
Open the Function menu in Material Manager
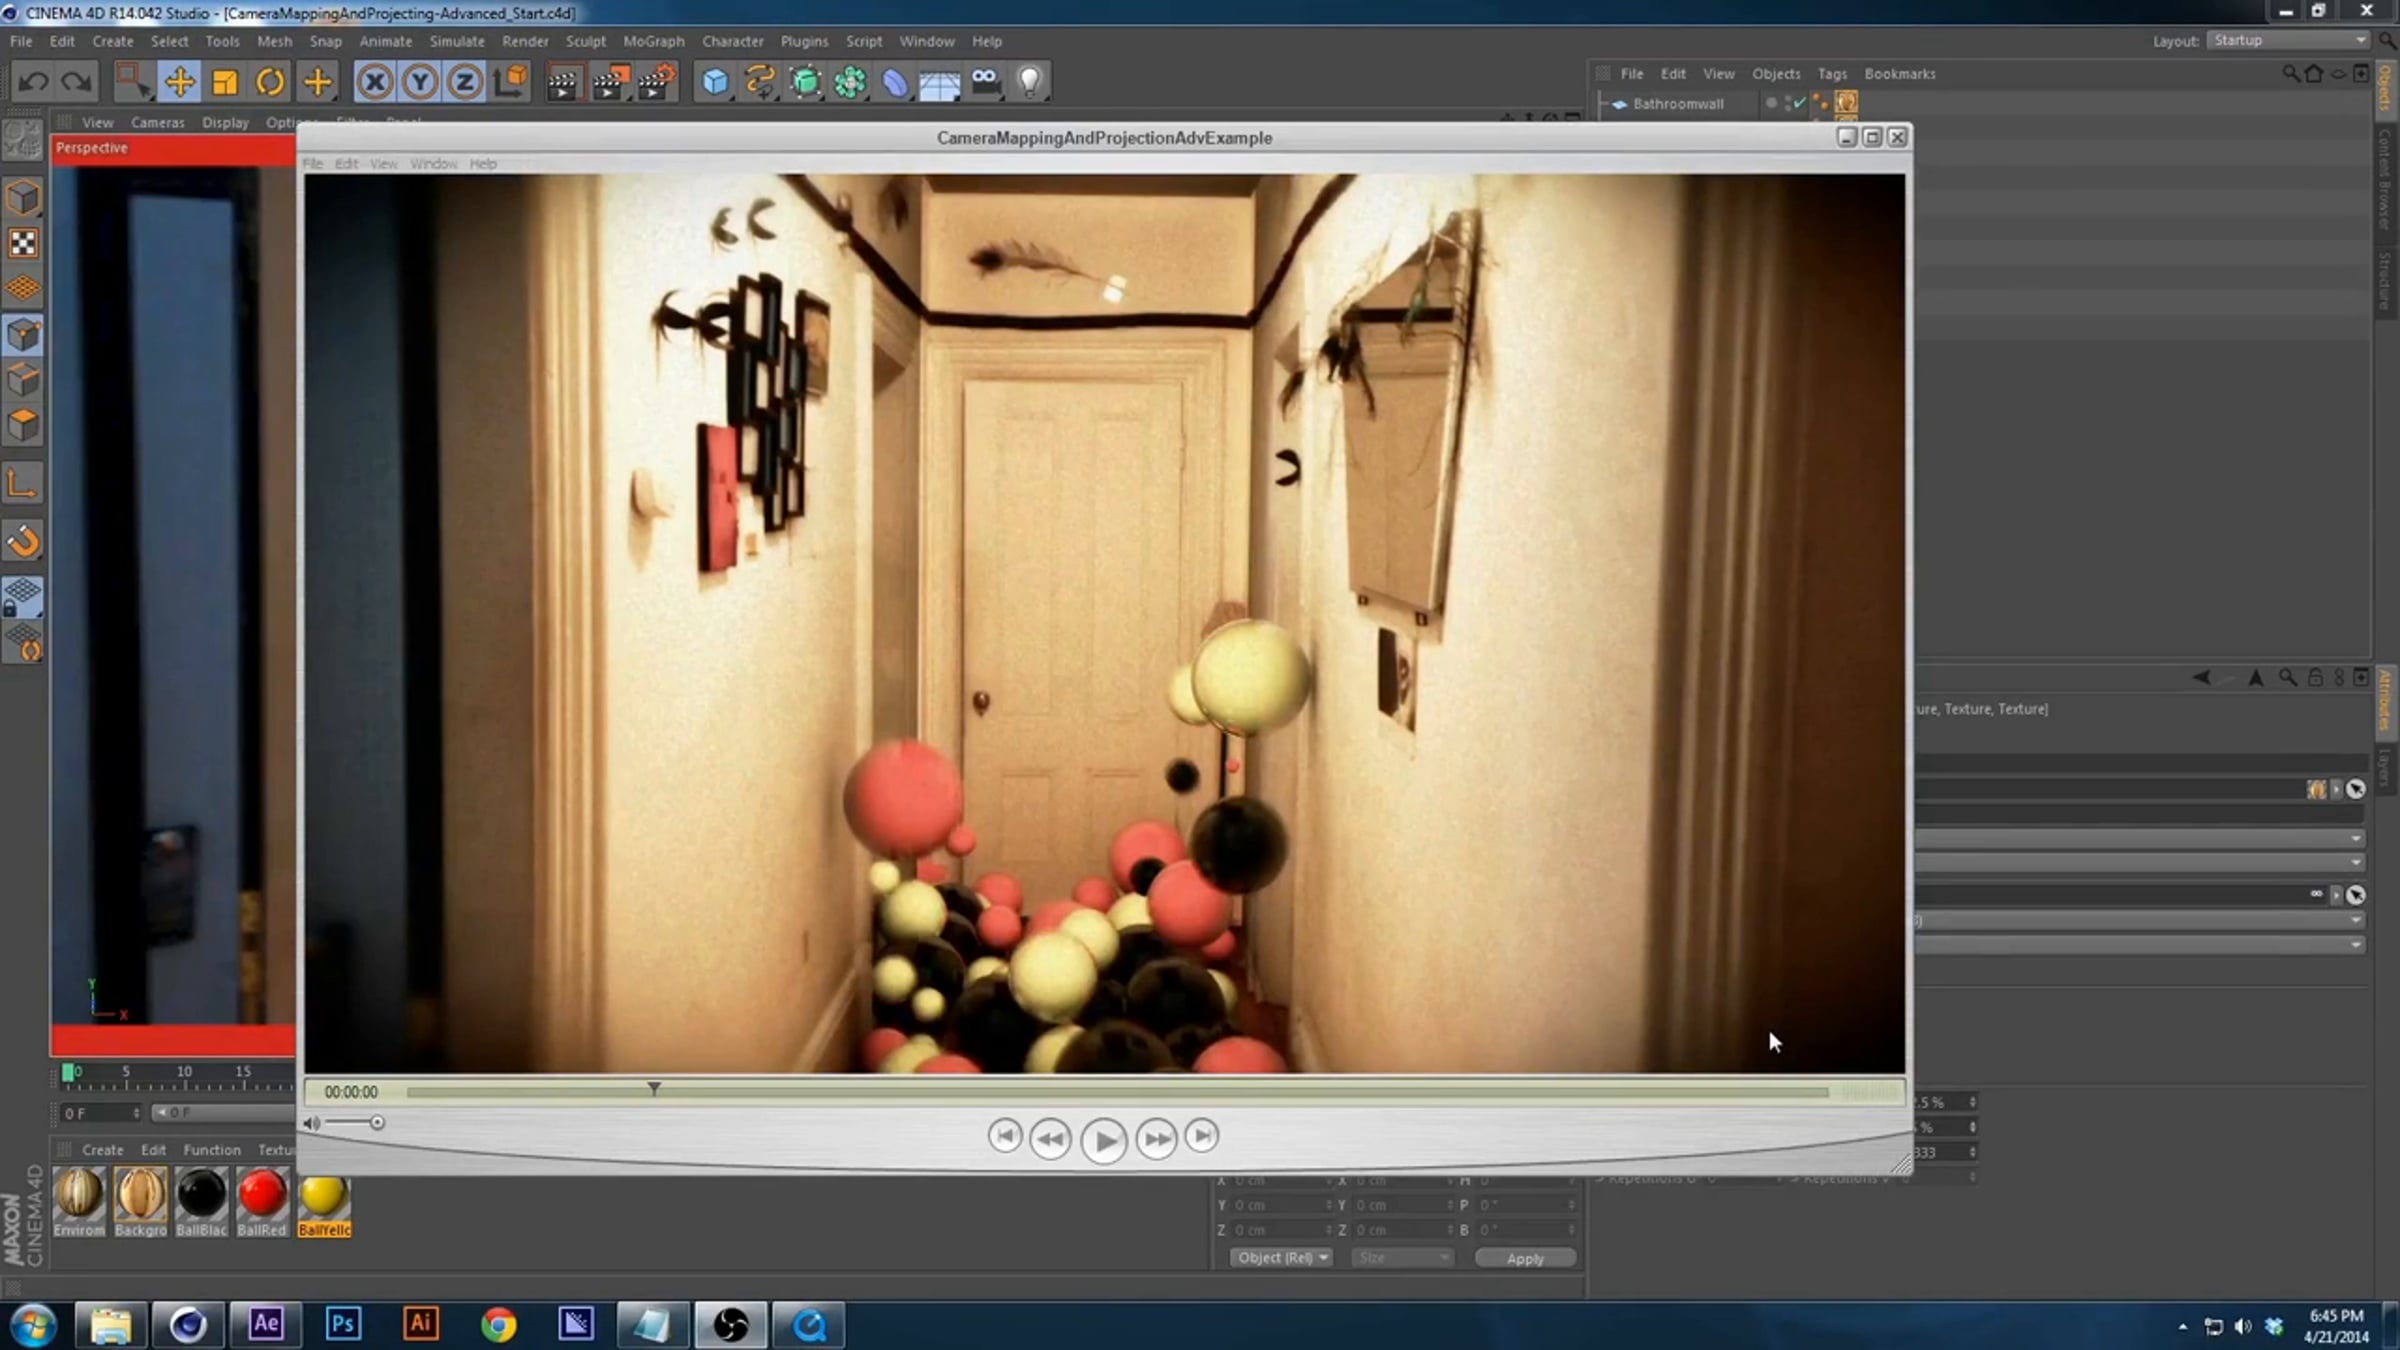click(x=212, y=1150)
